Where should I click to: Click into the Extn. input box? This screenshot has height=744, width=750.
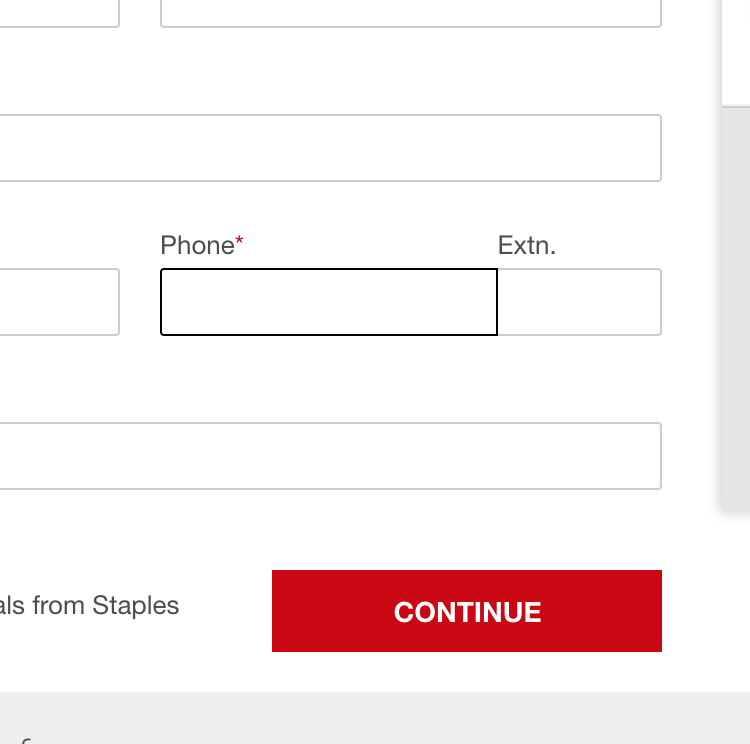(579, 302)
